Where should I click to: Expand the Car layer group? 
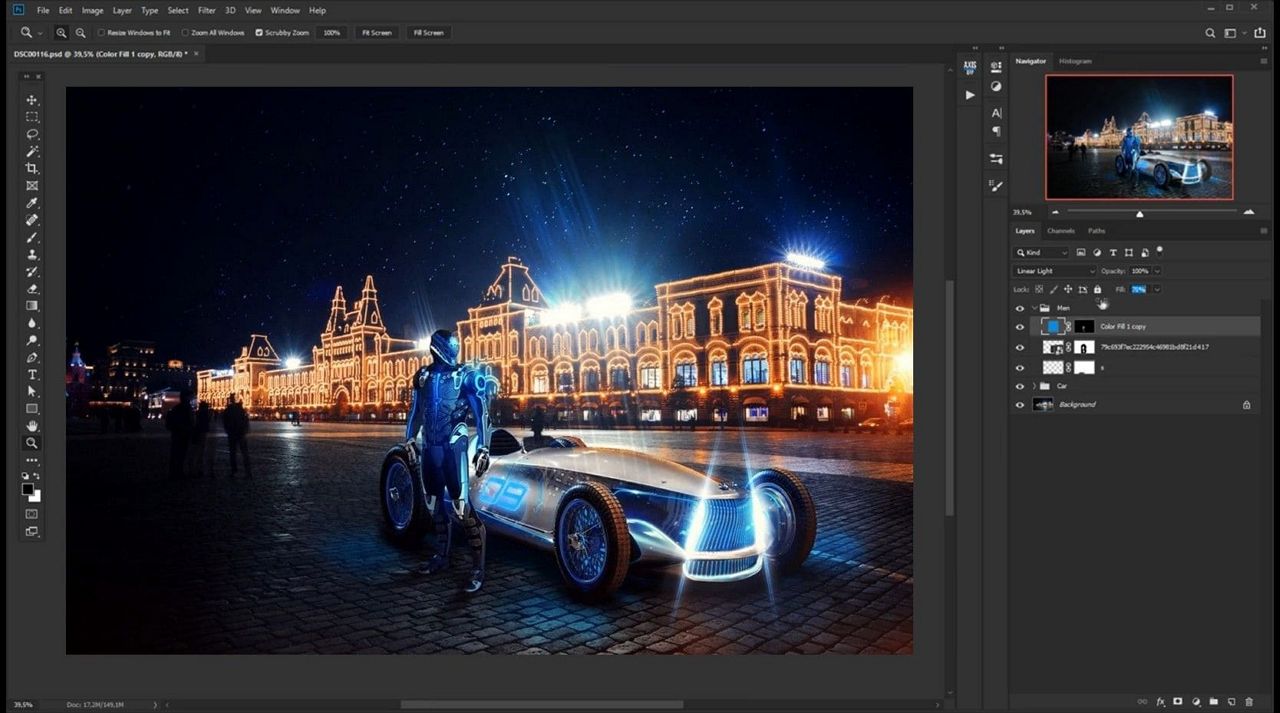pyautogui.click(x=1032, y=385)
